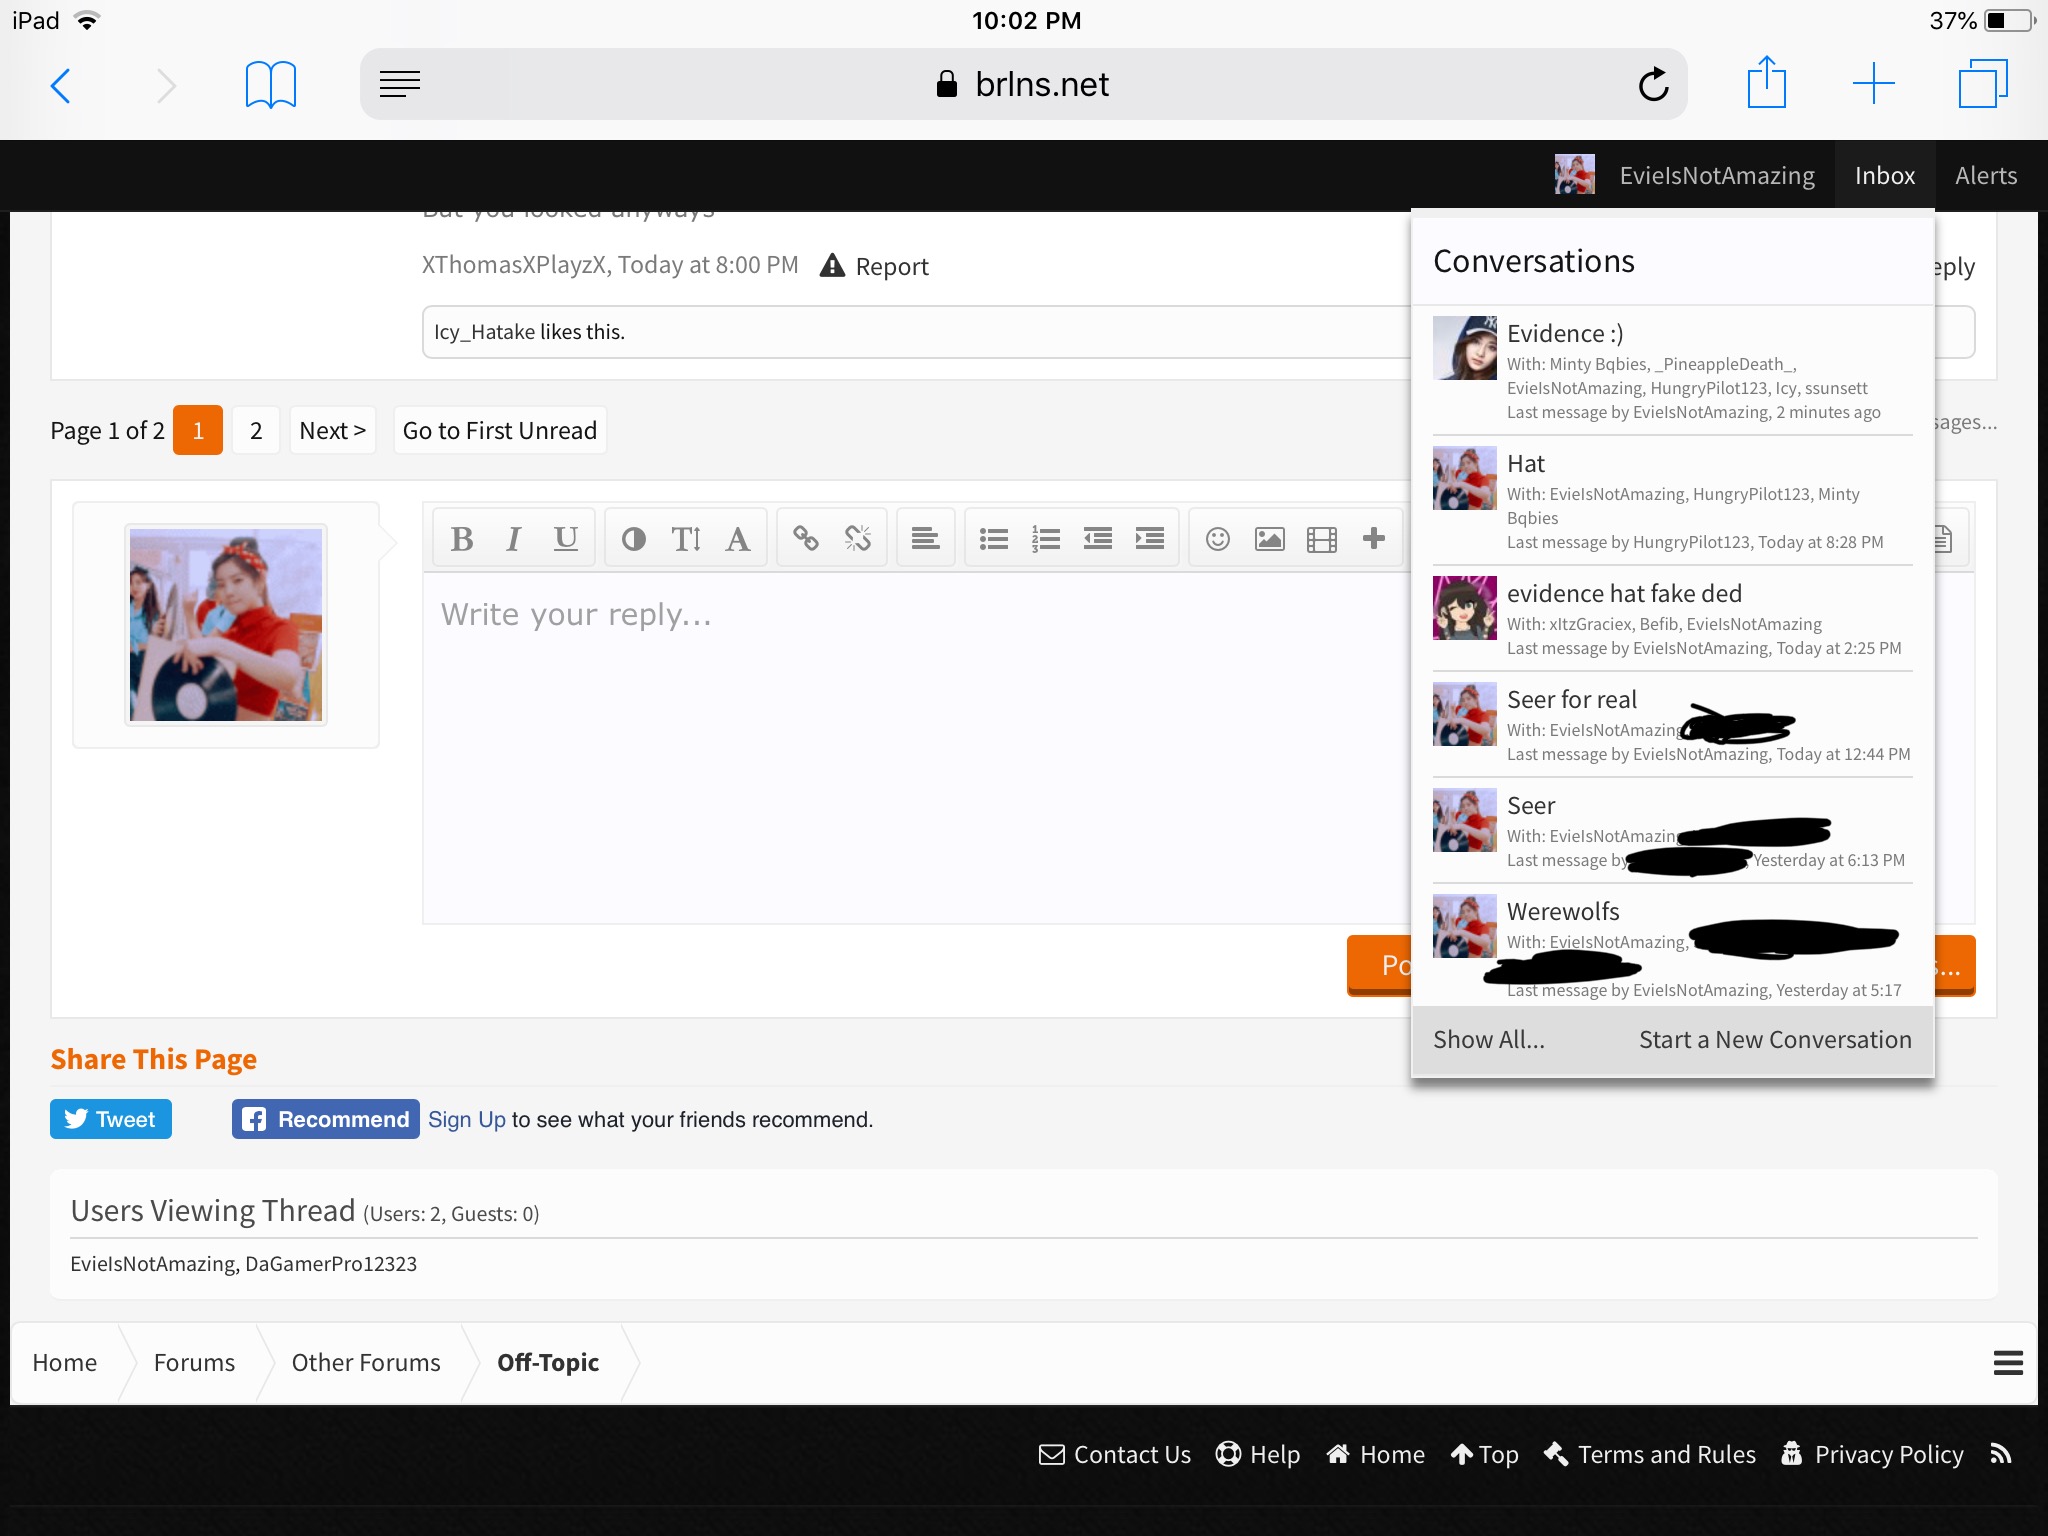Click the RSS feed icon
The height and width of the screenshot is (1536, 2048).
tap(2001, 1454)
